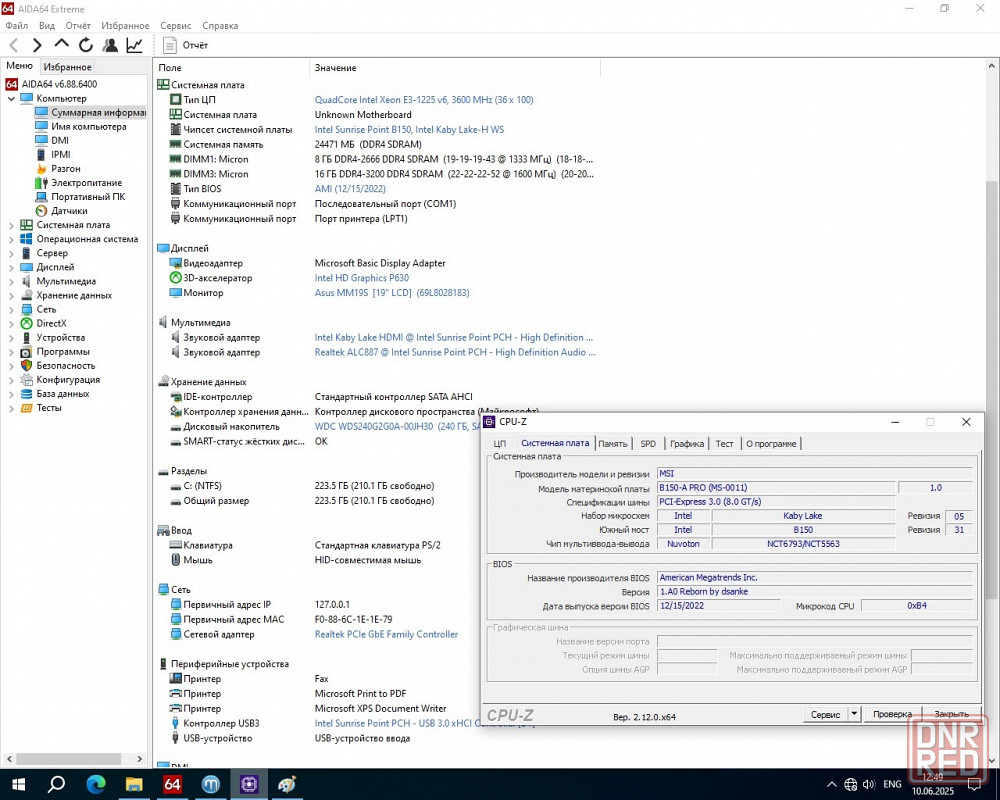Viewport: 1000px width, 800px height.
Task: Switch to the SPD tab in CPU-Z
Action: tap(648, 443)
